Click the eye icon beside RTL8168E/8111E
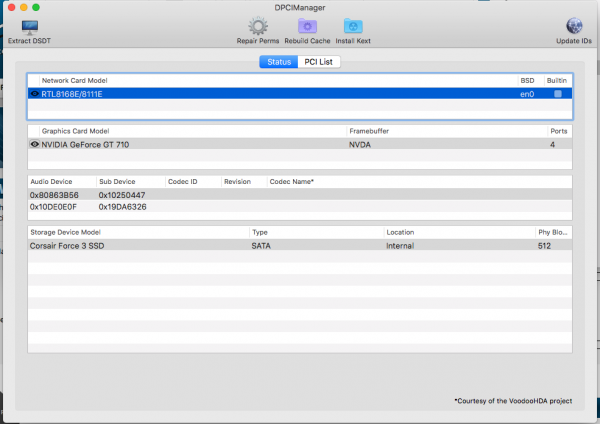Image resolution: width=600 pixels, height=424 pixels. [35, 93]
